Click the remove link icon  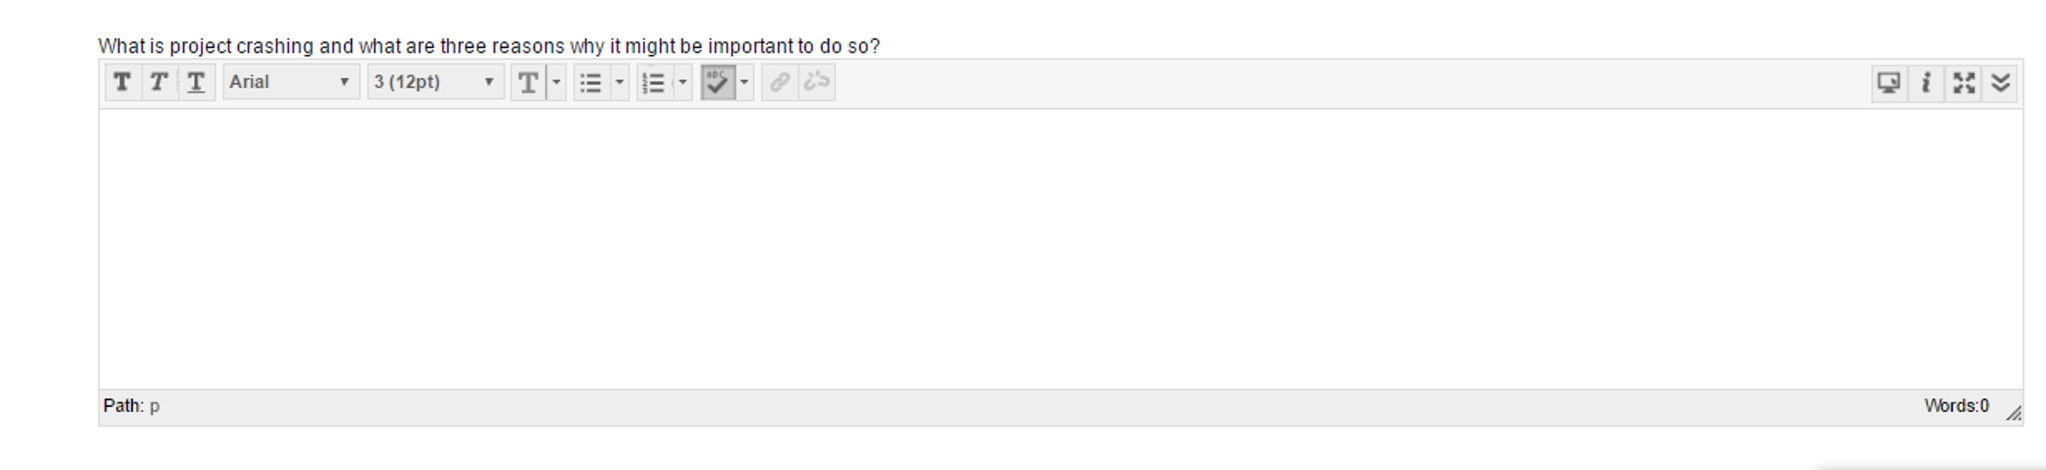[817, 82]
